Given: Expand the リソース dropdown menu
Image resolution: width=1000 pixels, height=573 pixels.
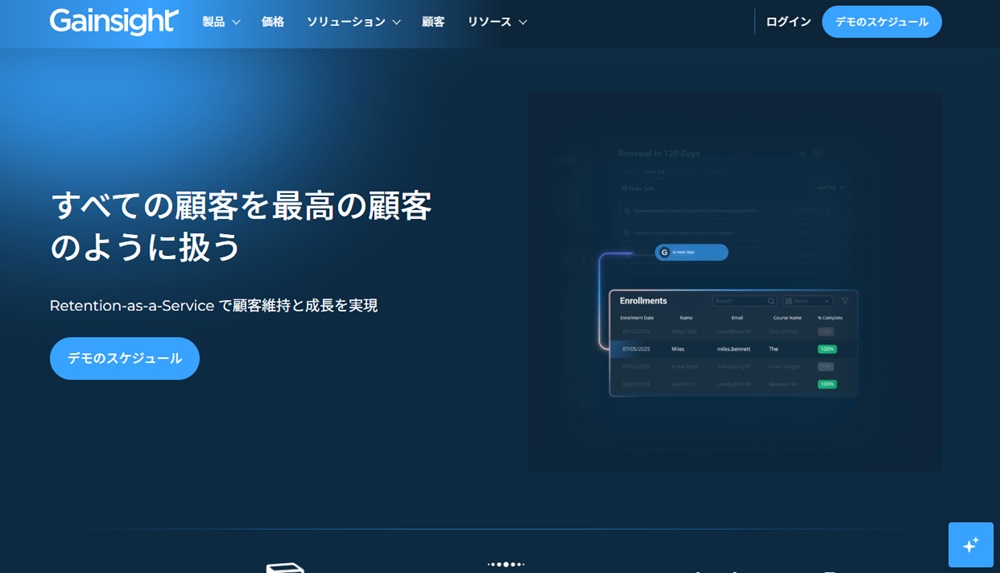Looking at the screenshot, I should pyautogui.click(x=497, y=22).
